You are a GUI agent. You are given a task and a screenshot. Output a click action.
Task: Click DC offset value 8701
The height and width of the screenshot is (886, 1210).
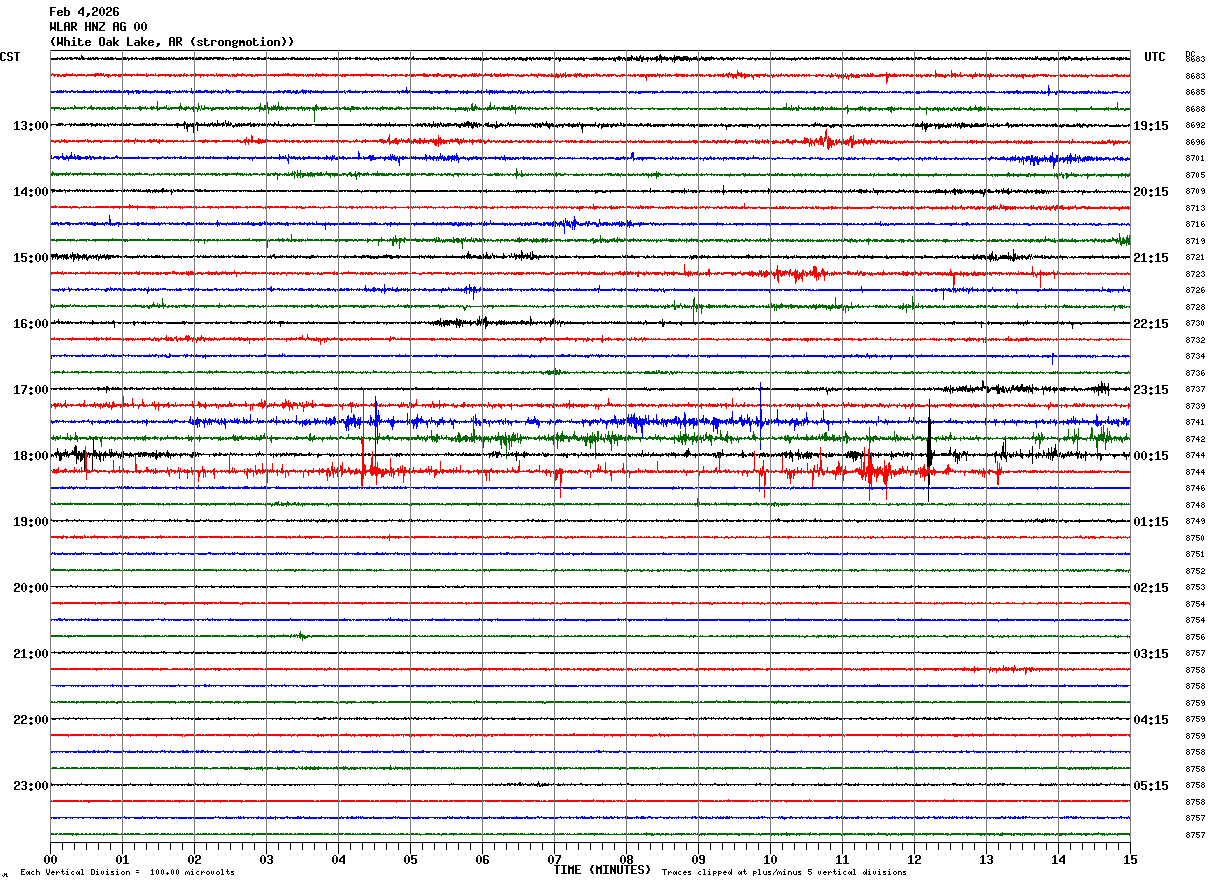1195,159
